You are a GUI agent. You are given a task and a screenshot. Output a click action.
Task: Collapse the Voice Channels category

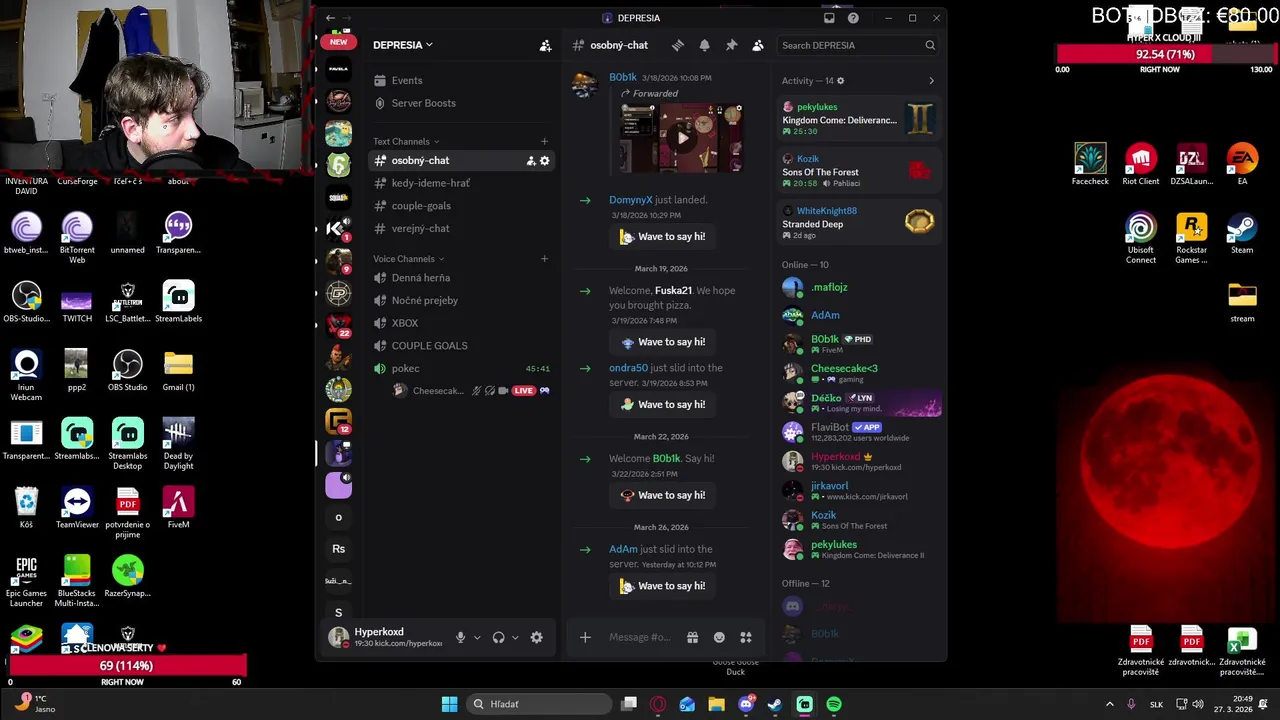tap(409, 259)
